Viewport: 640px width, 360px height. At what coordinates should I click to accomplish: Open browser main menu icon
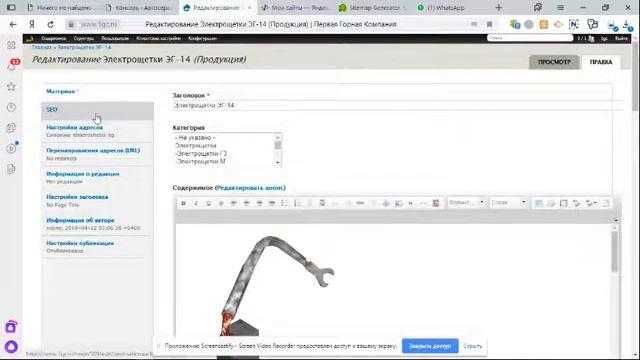[560, 7]
